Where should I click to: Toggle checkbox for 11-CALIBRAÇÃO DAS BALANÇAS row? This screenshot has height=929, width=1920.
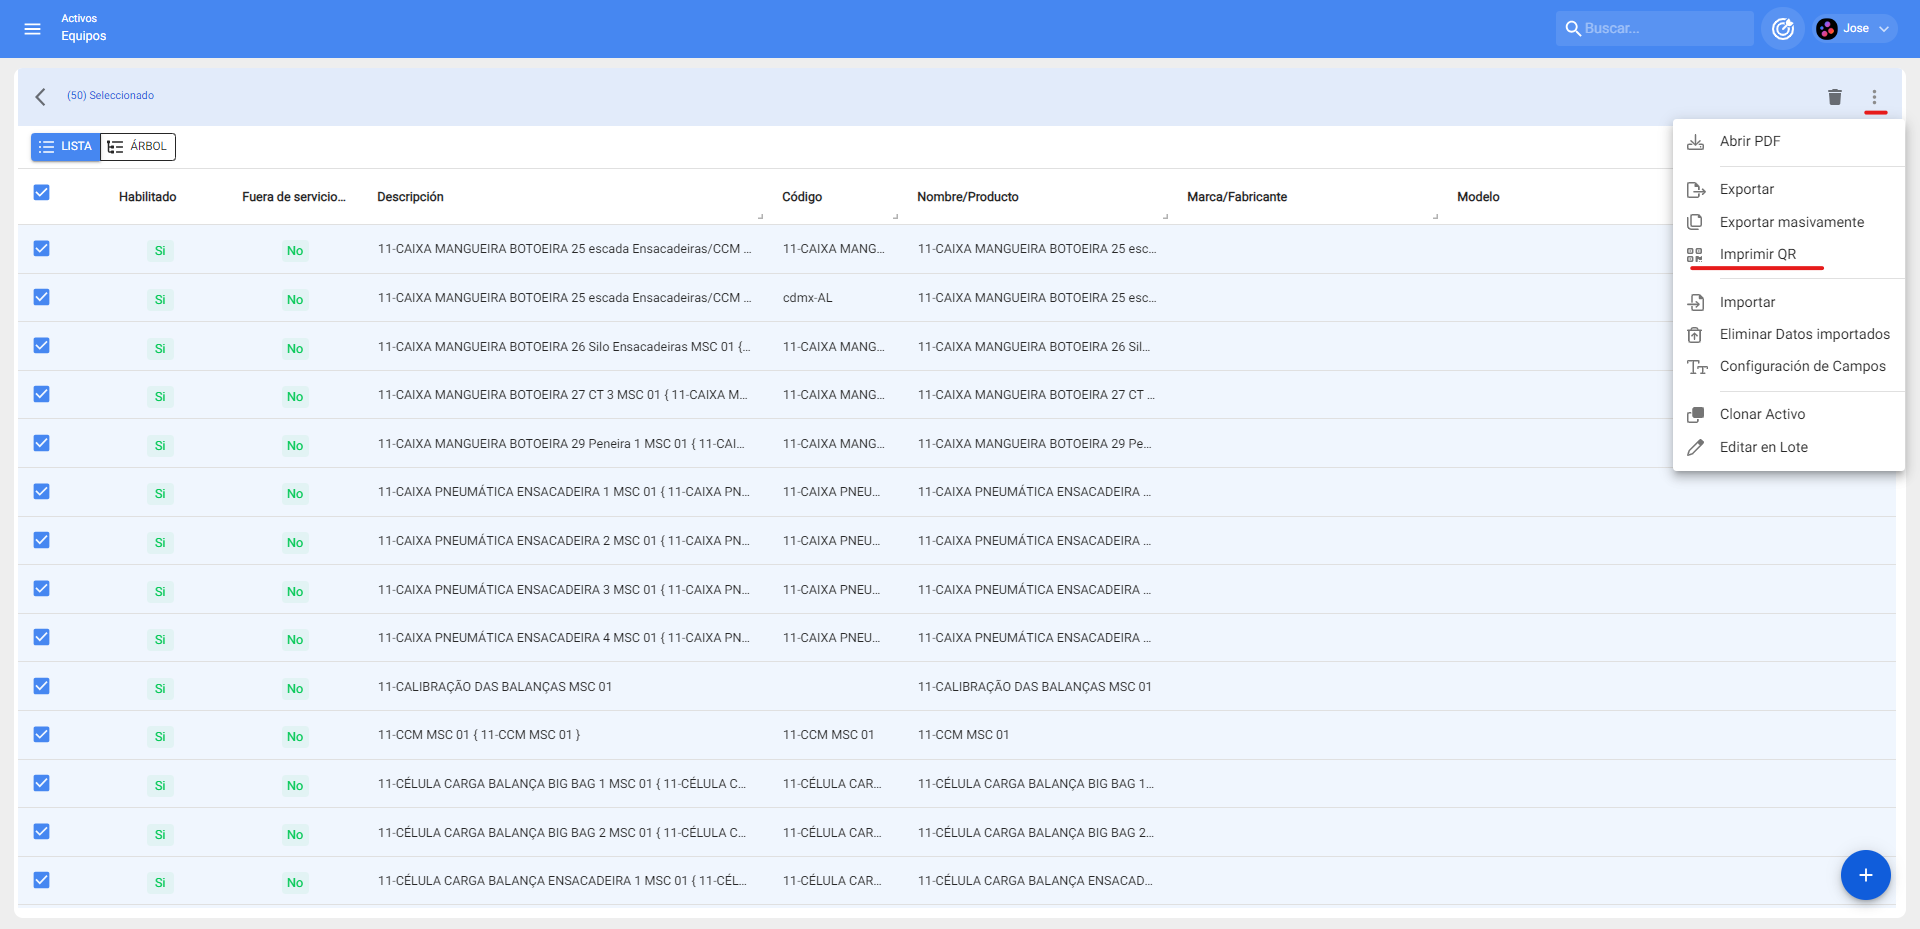coord(41,686)
